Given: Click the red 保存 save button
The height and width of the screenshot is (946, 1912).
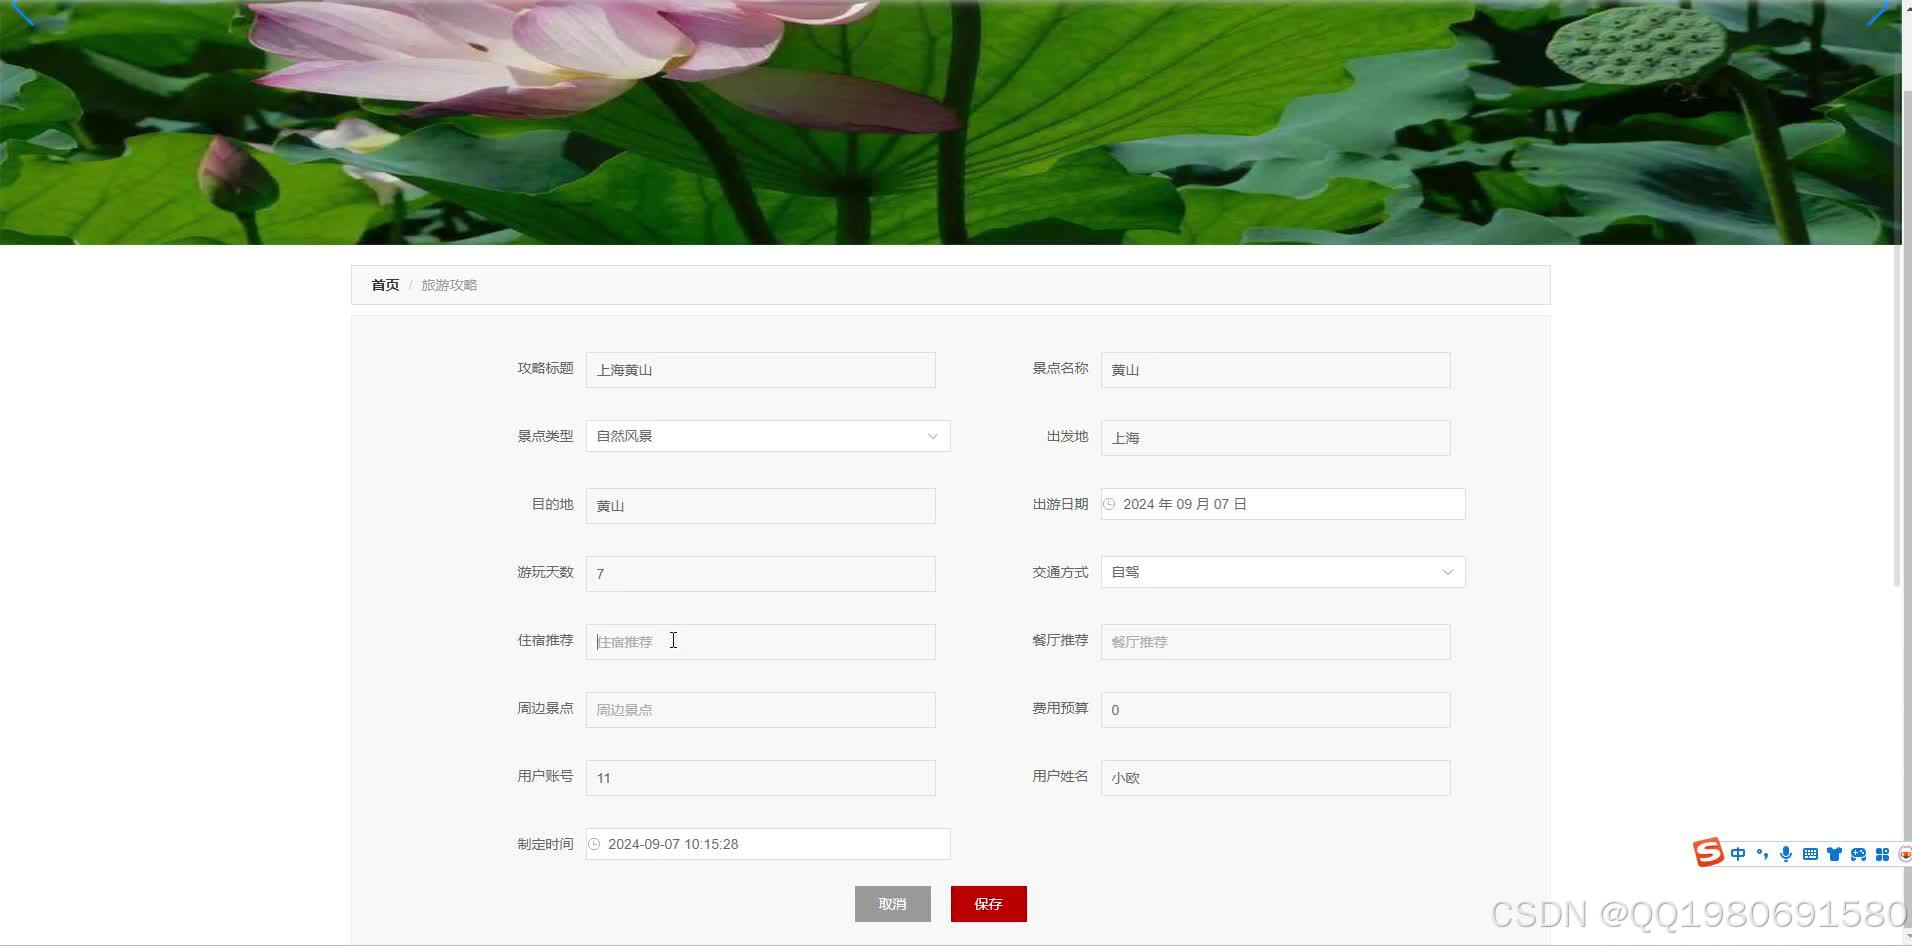Looking at the screenshot, I should point(988,903).
